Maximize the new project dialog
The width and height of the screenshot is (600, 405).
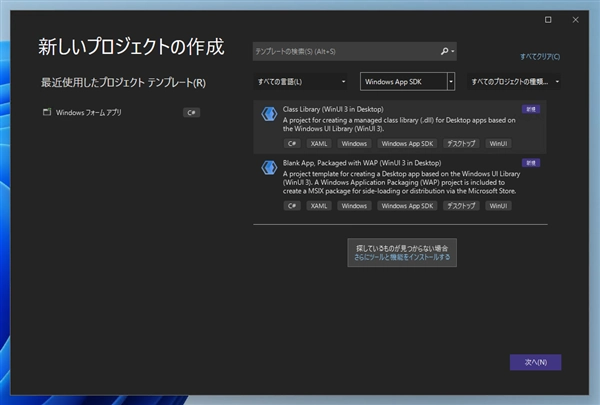click(548, 20)
